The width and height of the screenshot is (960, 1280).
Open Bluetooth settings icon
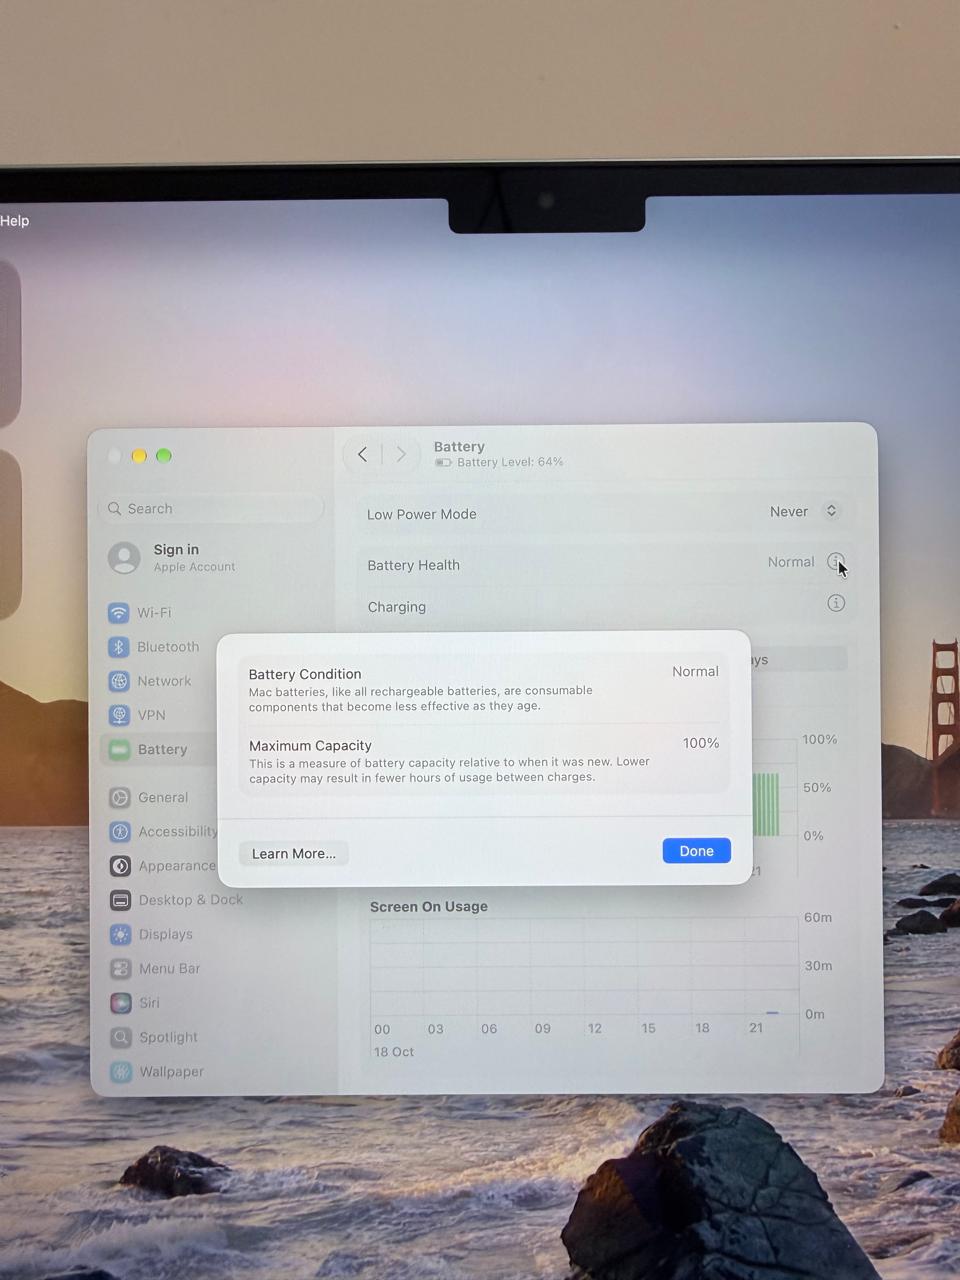(x=119, y=647)
